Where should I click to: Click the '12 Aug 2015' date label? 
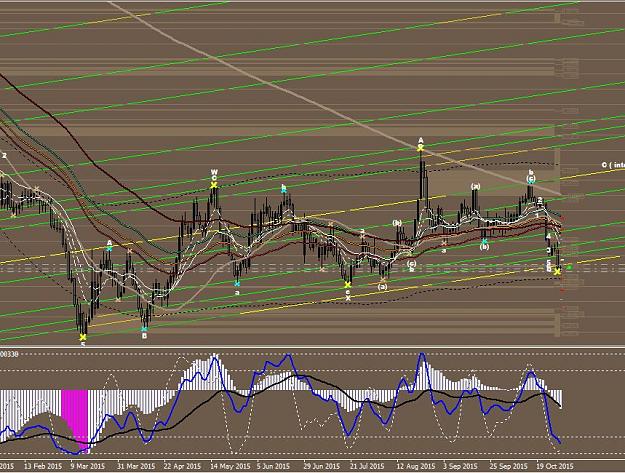point(415,466)
